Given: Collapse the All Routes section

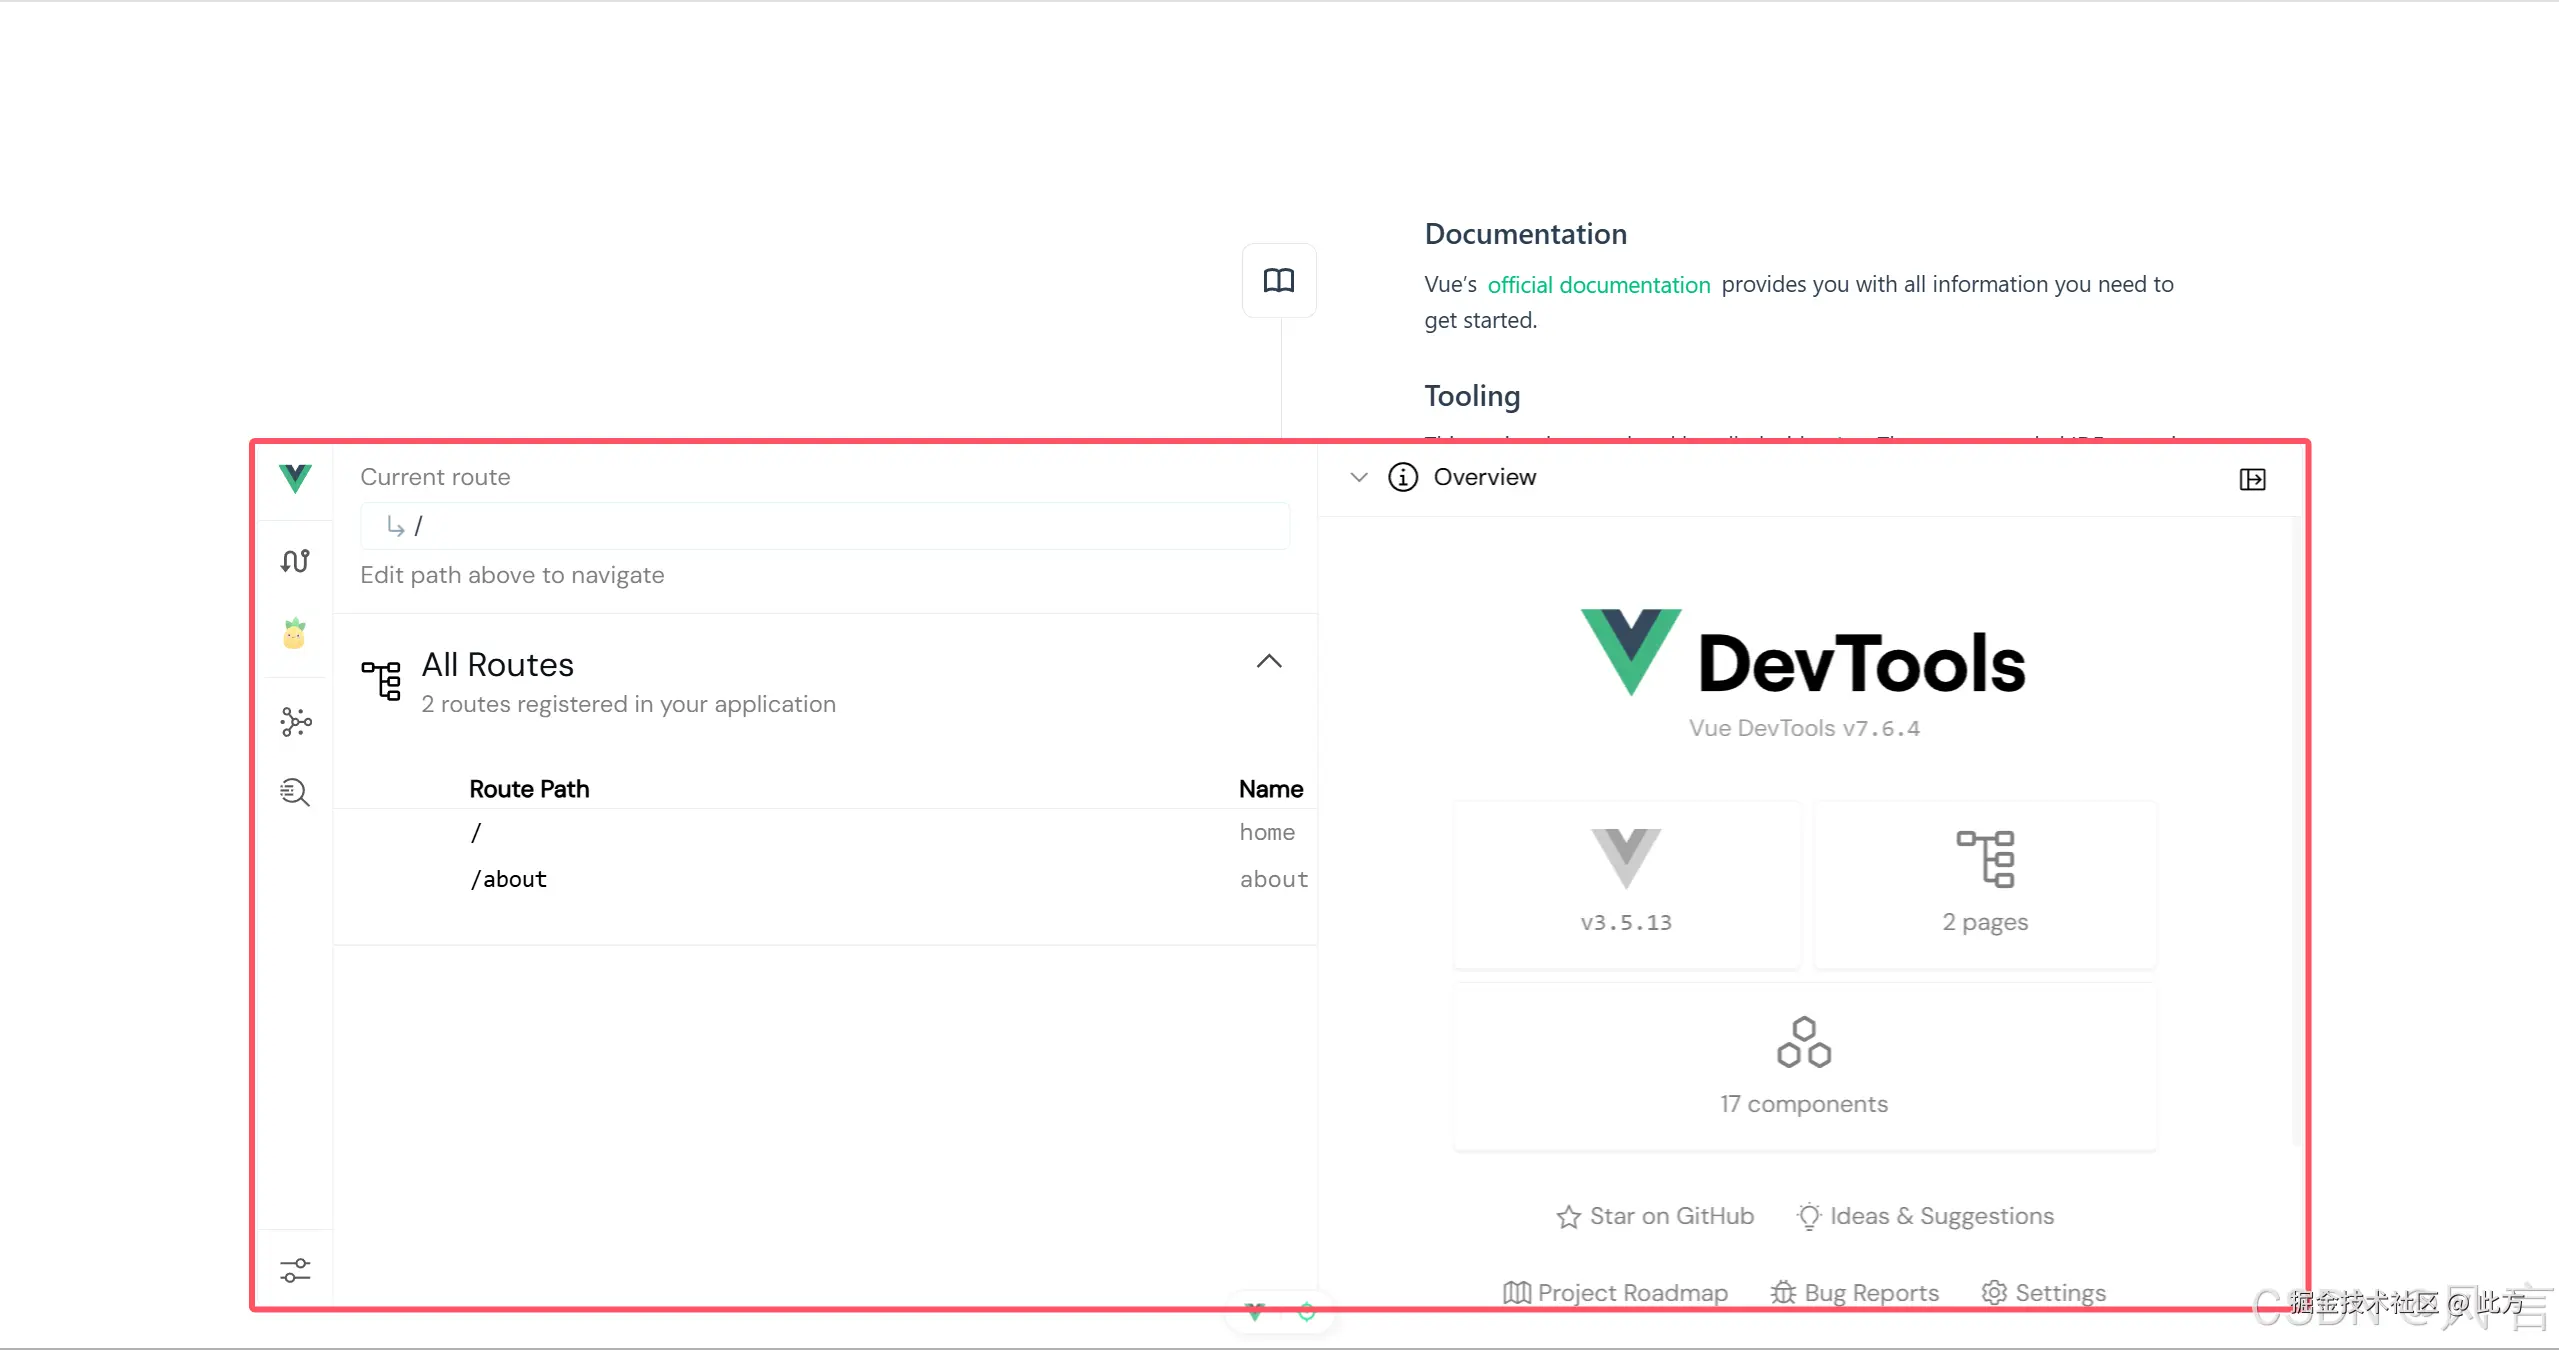Looking at the screenshot, I should coord(1268,661).
